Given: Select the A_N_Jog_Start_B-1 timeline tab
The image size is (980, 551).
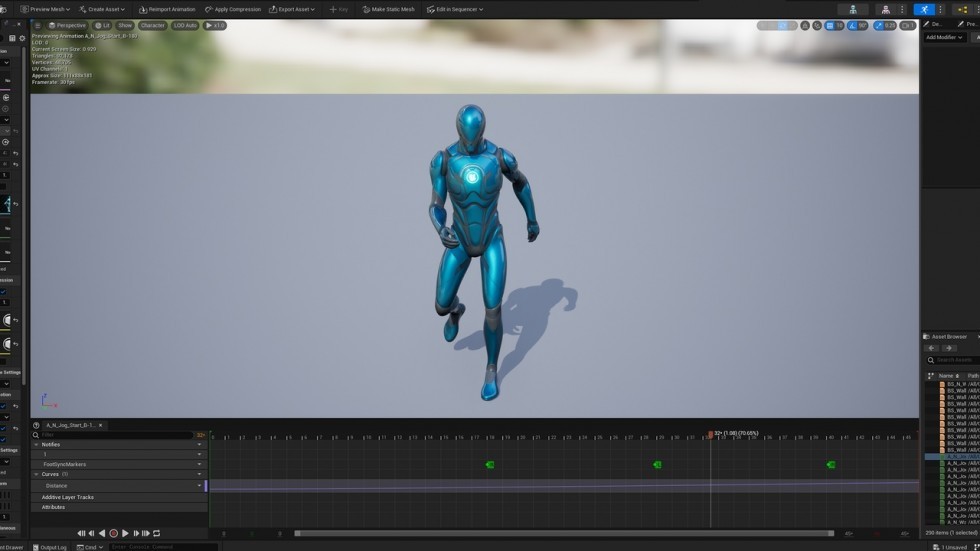Looking at the screenshot, I should [70, 425].
